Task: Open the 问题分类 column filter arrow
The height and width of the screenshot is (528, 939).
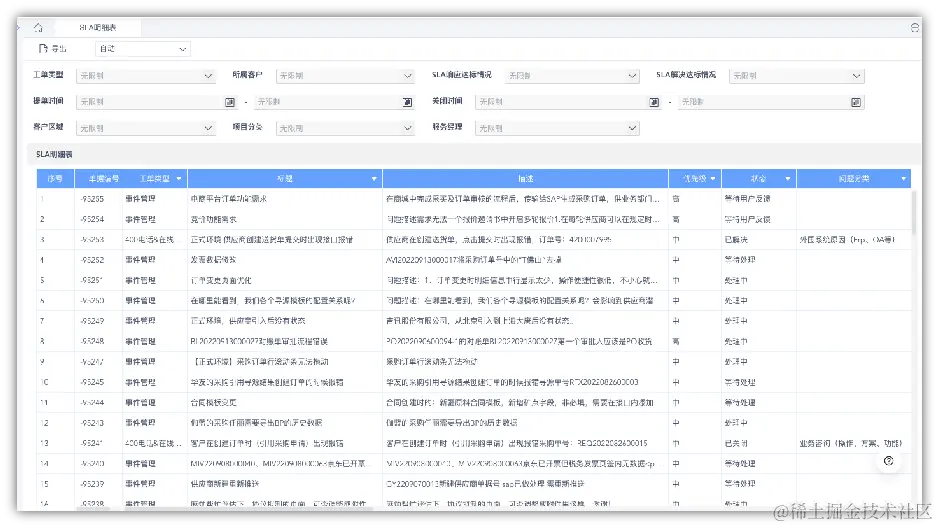Action: tap(903, 179)
